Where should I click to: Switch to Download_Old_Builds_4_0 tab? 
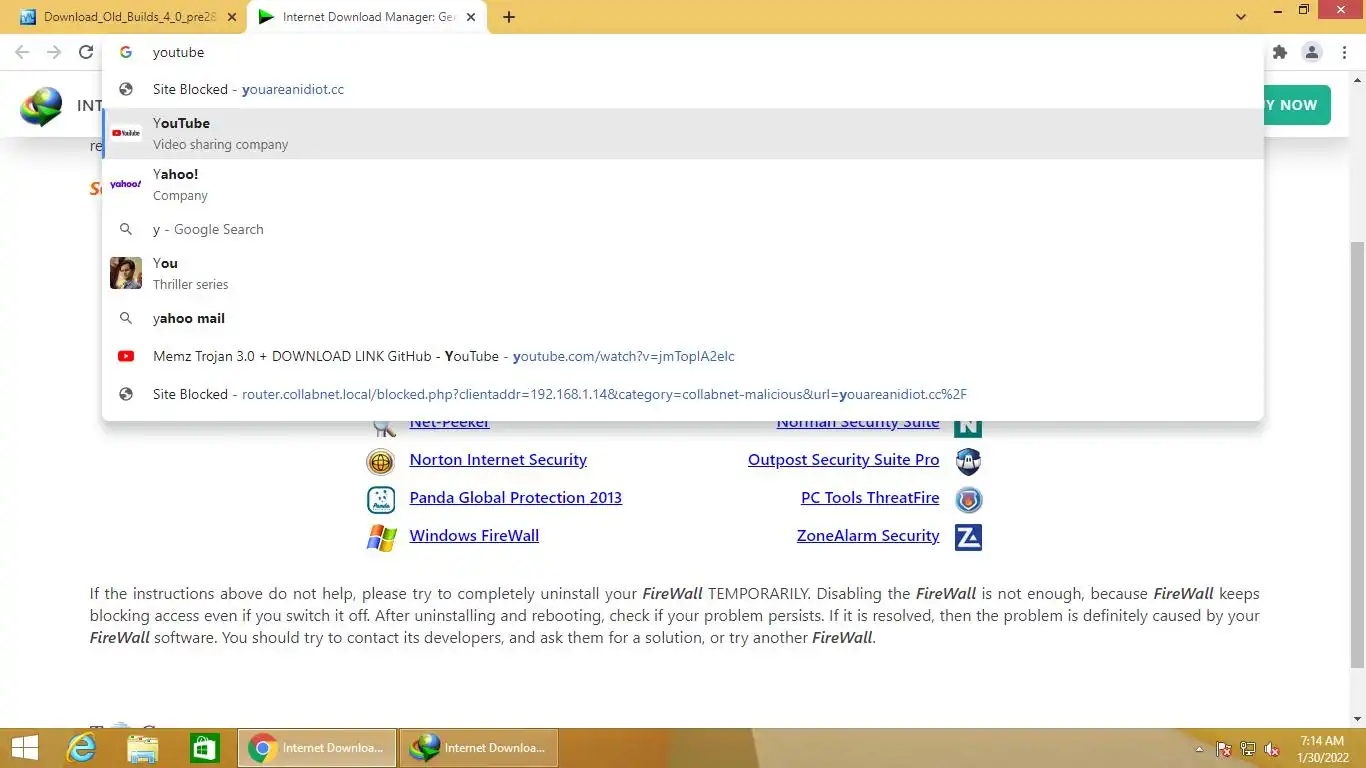tap(128, 17)
